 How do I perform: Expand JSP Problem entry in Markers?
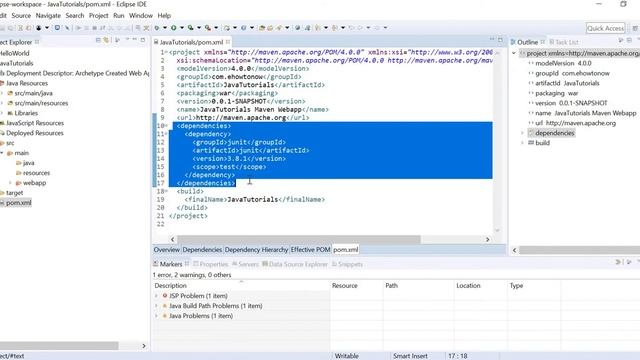tap(156, 296)
